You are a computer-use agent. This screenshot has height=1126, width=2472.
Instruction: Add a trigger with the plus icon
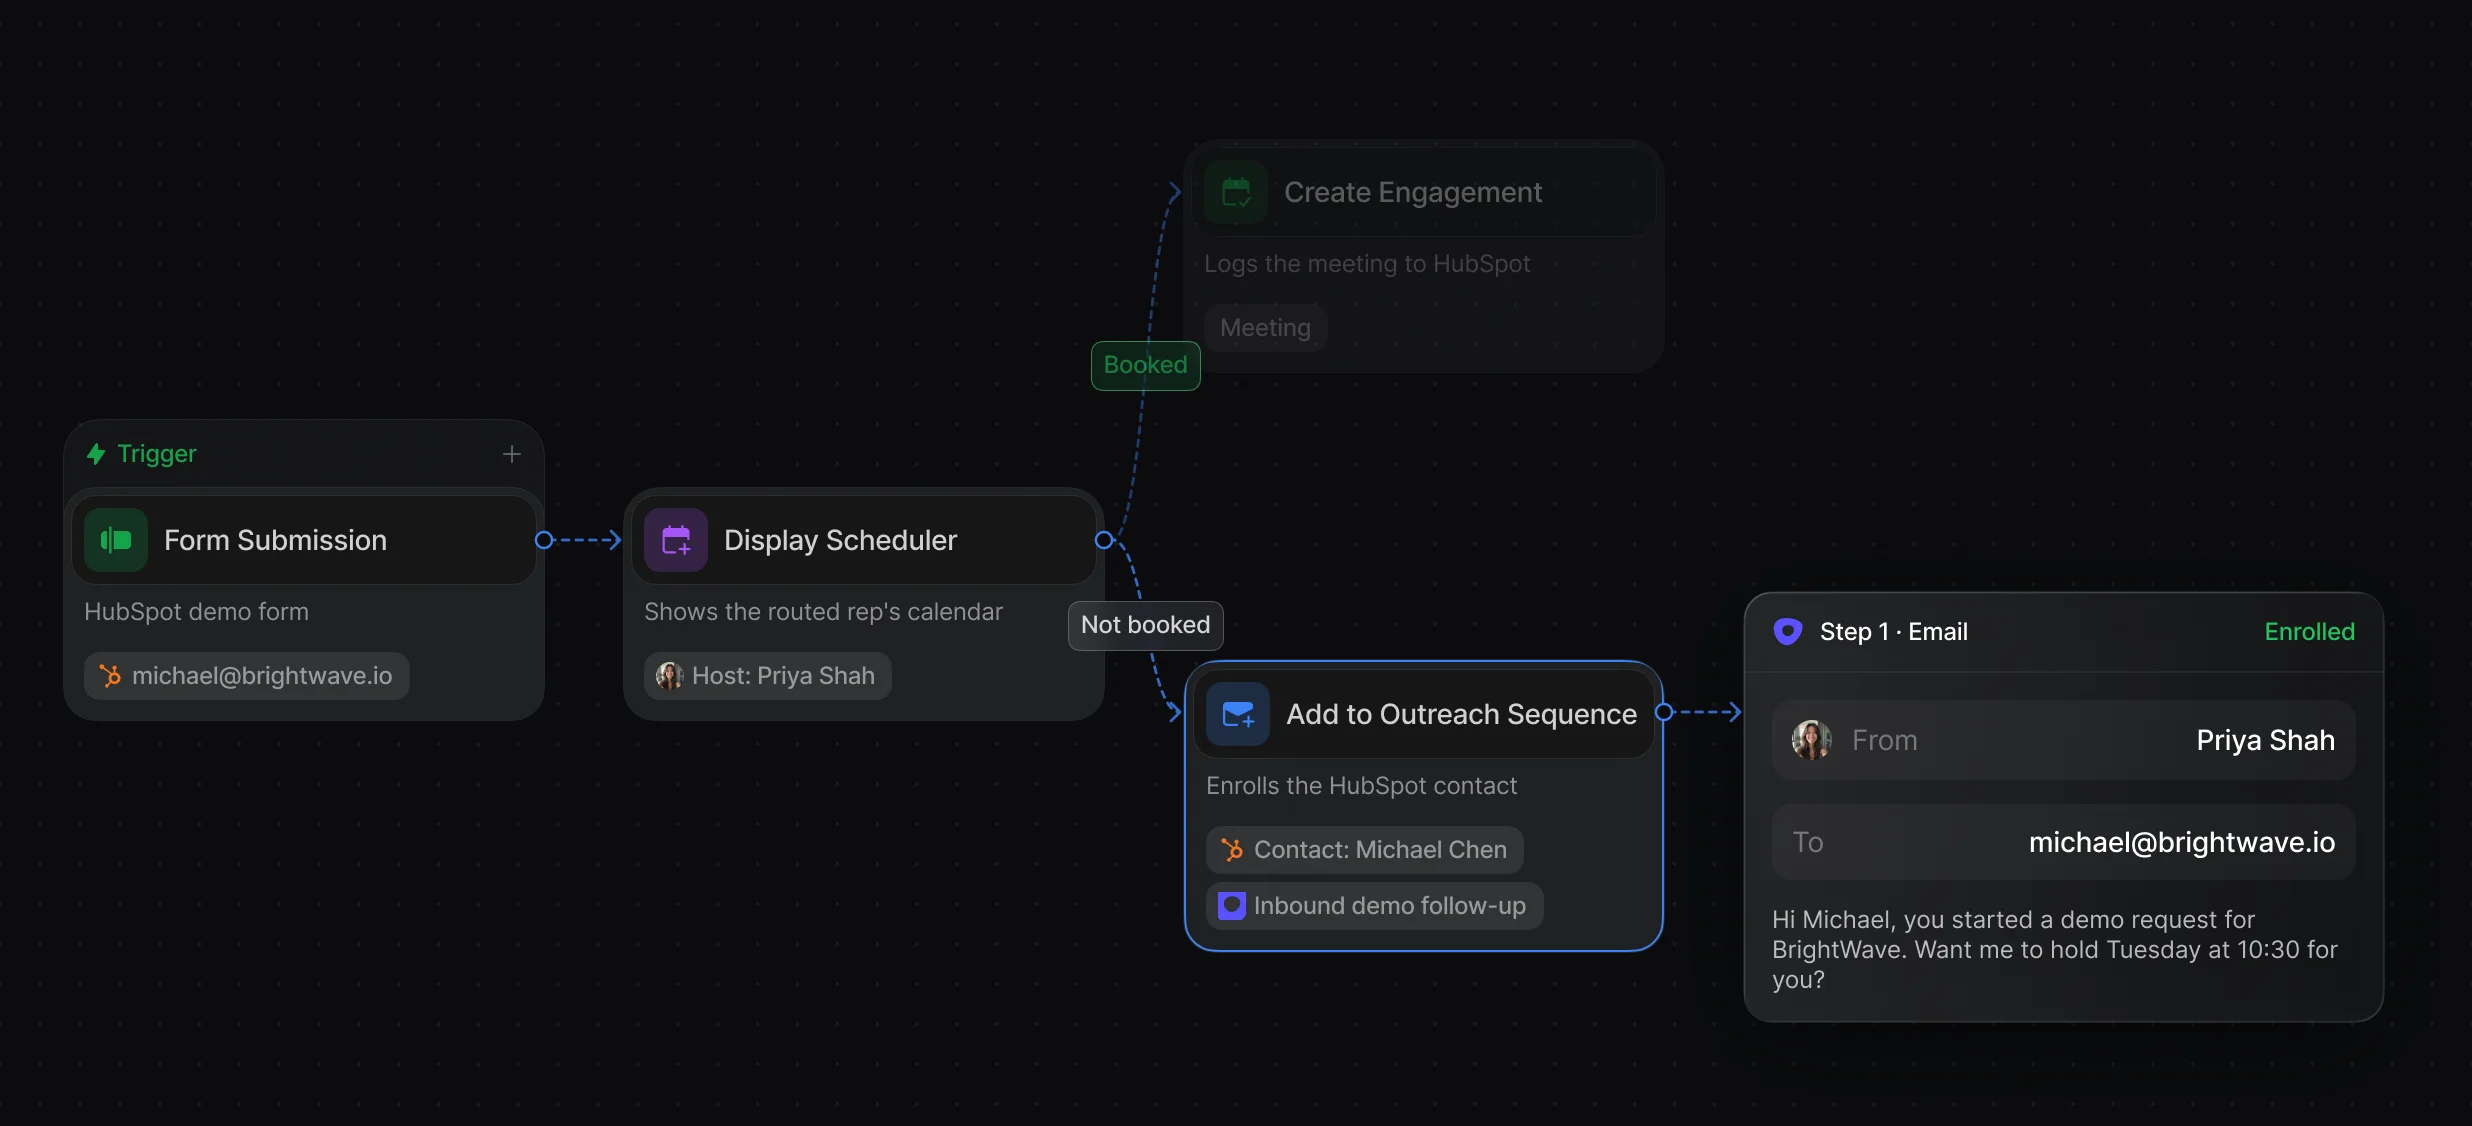point(512,454)
